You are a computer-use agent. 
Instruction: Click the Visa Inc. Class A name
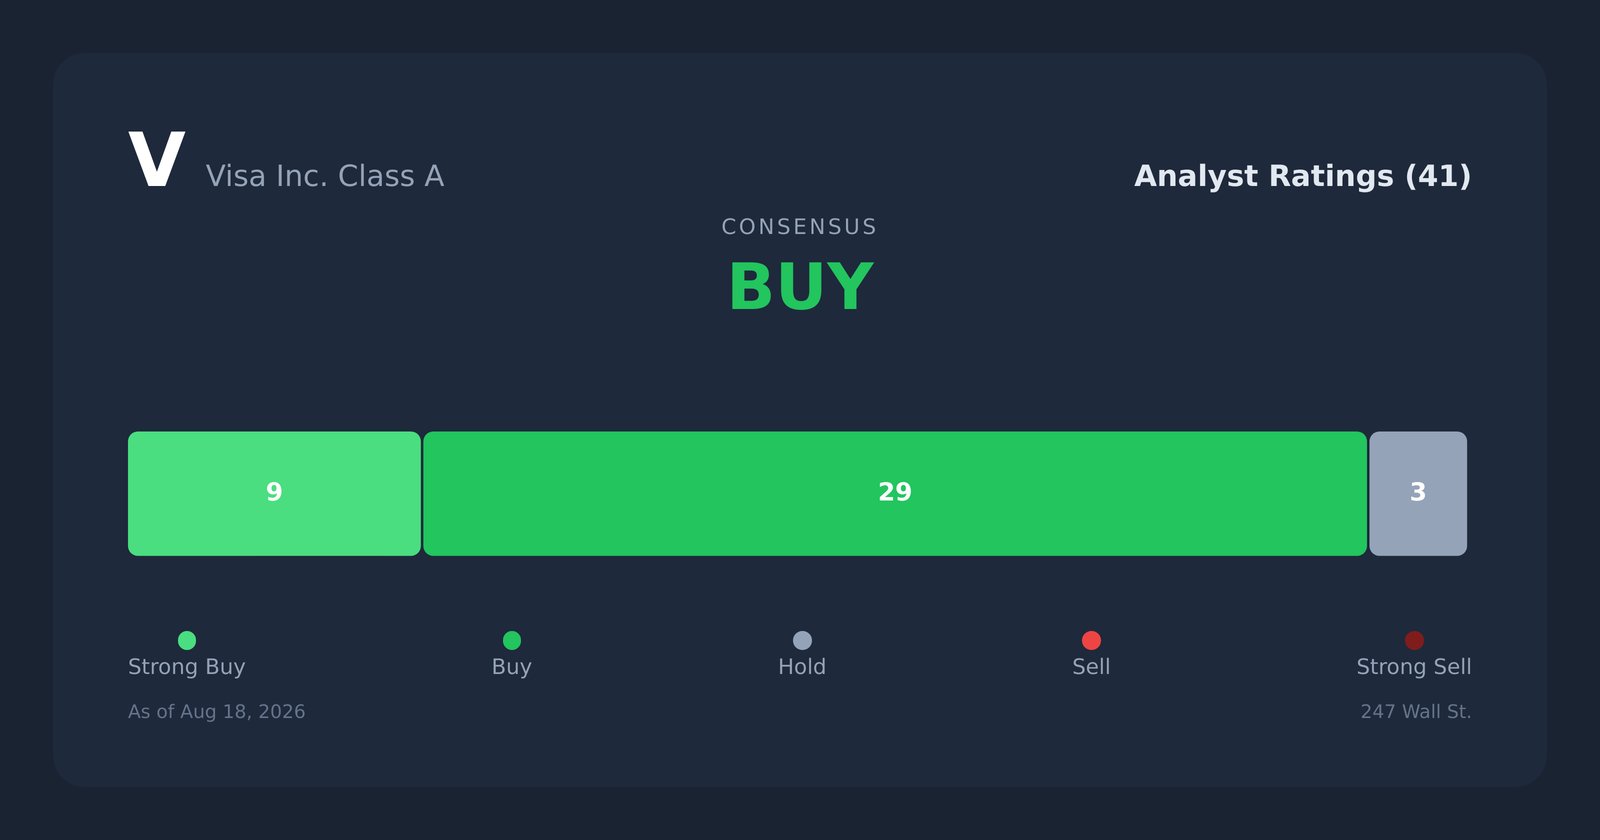(x=325, y=176)
